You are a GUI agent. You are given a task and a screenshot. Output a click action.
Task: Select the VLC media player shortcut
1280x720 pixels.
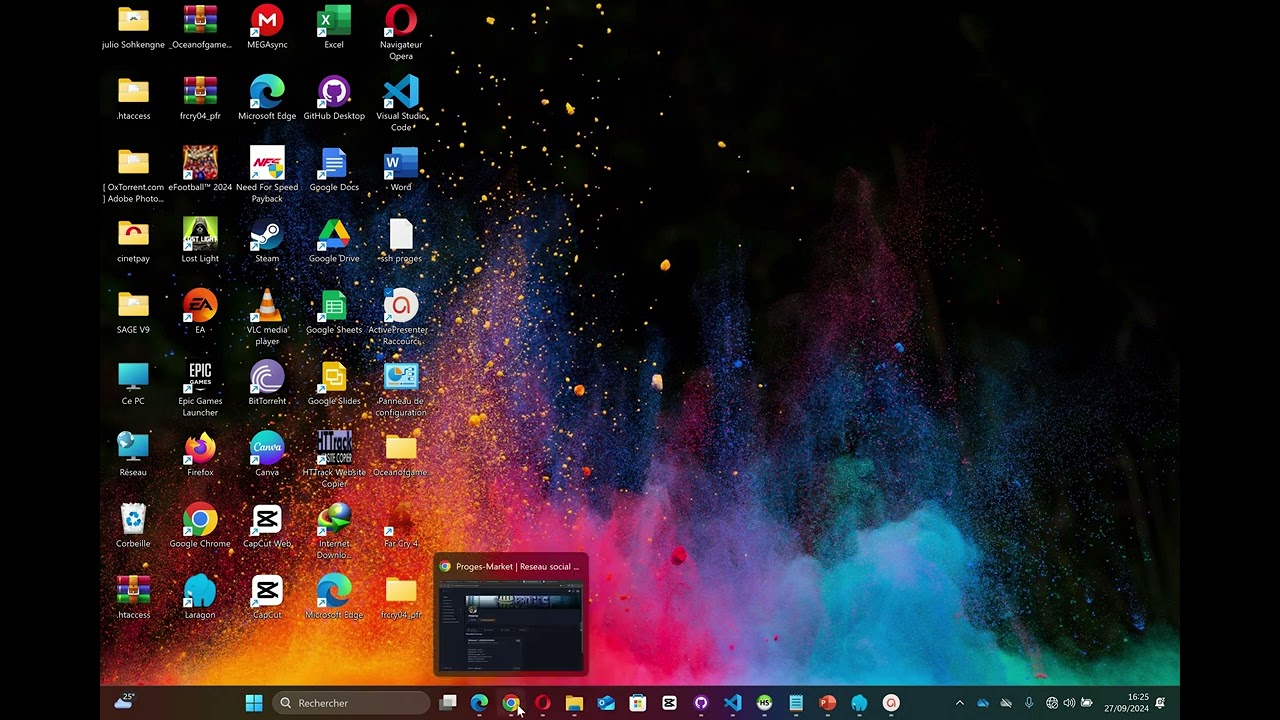point(267,318)
